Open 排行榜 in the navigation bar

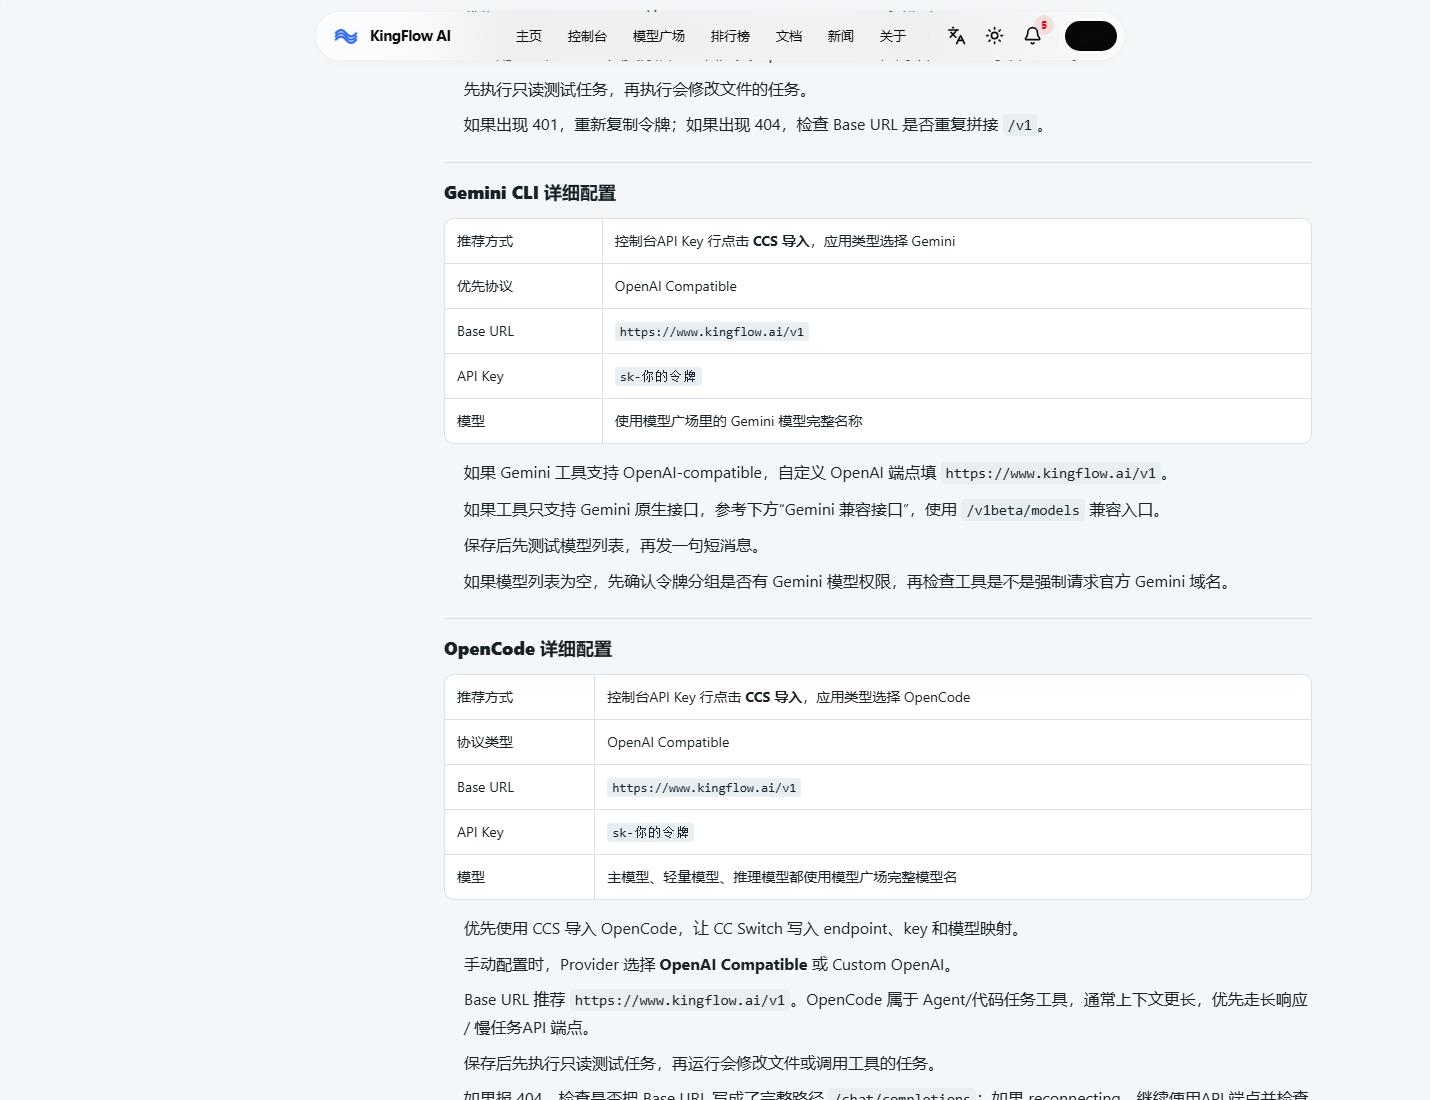point(730,36)
